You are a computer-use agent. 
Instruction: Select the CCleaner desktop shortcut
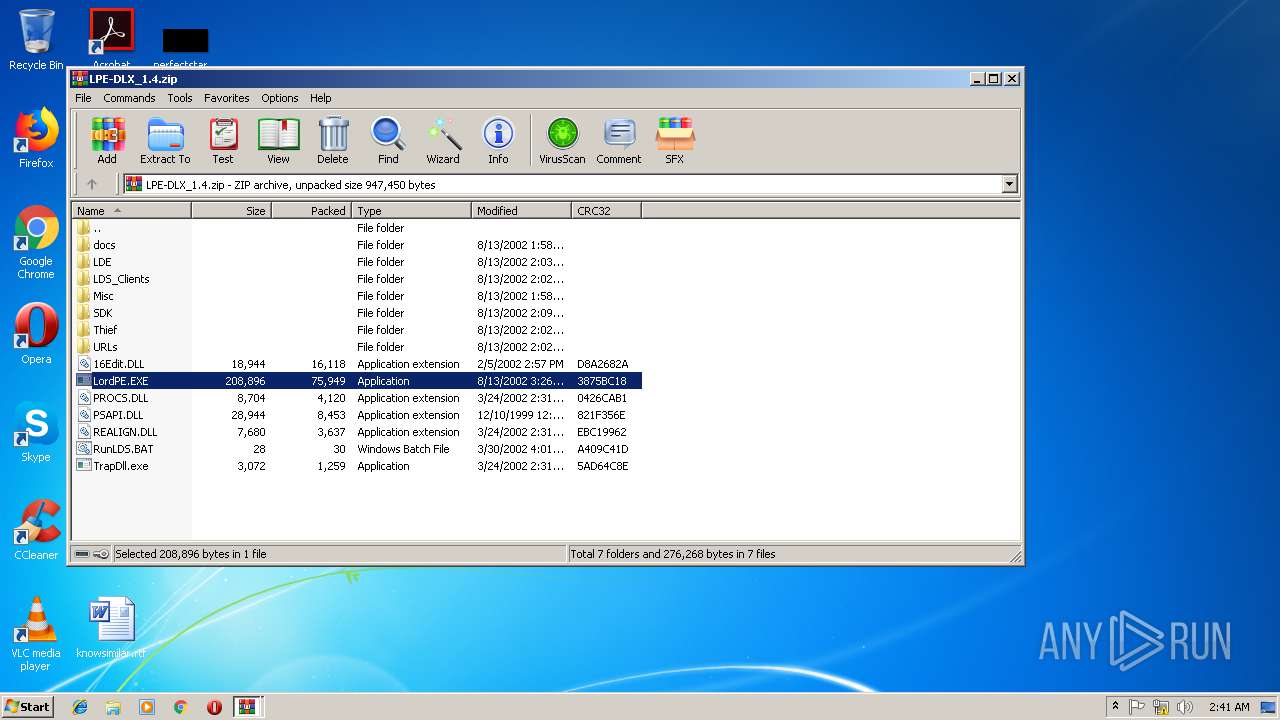click(36, 530)
